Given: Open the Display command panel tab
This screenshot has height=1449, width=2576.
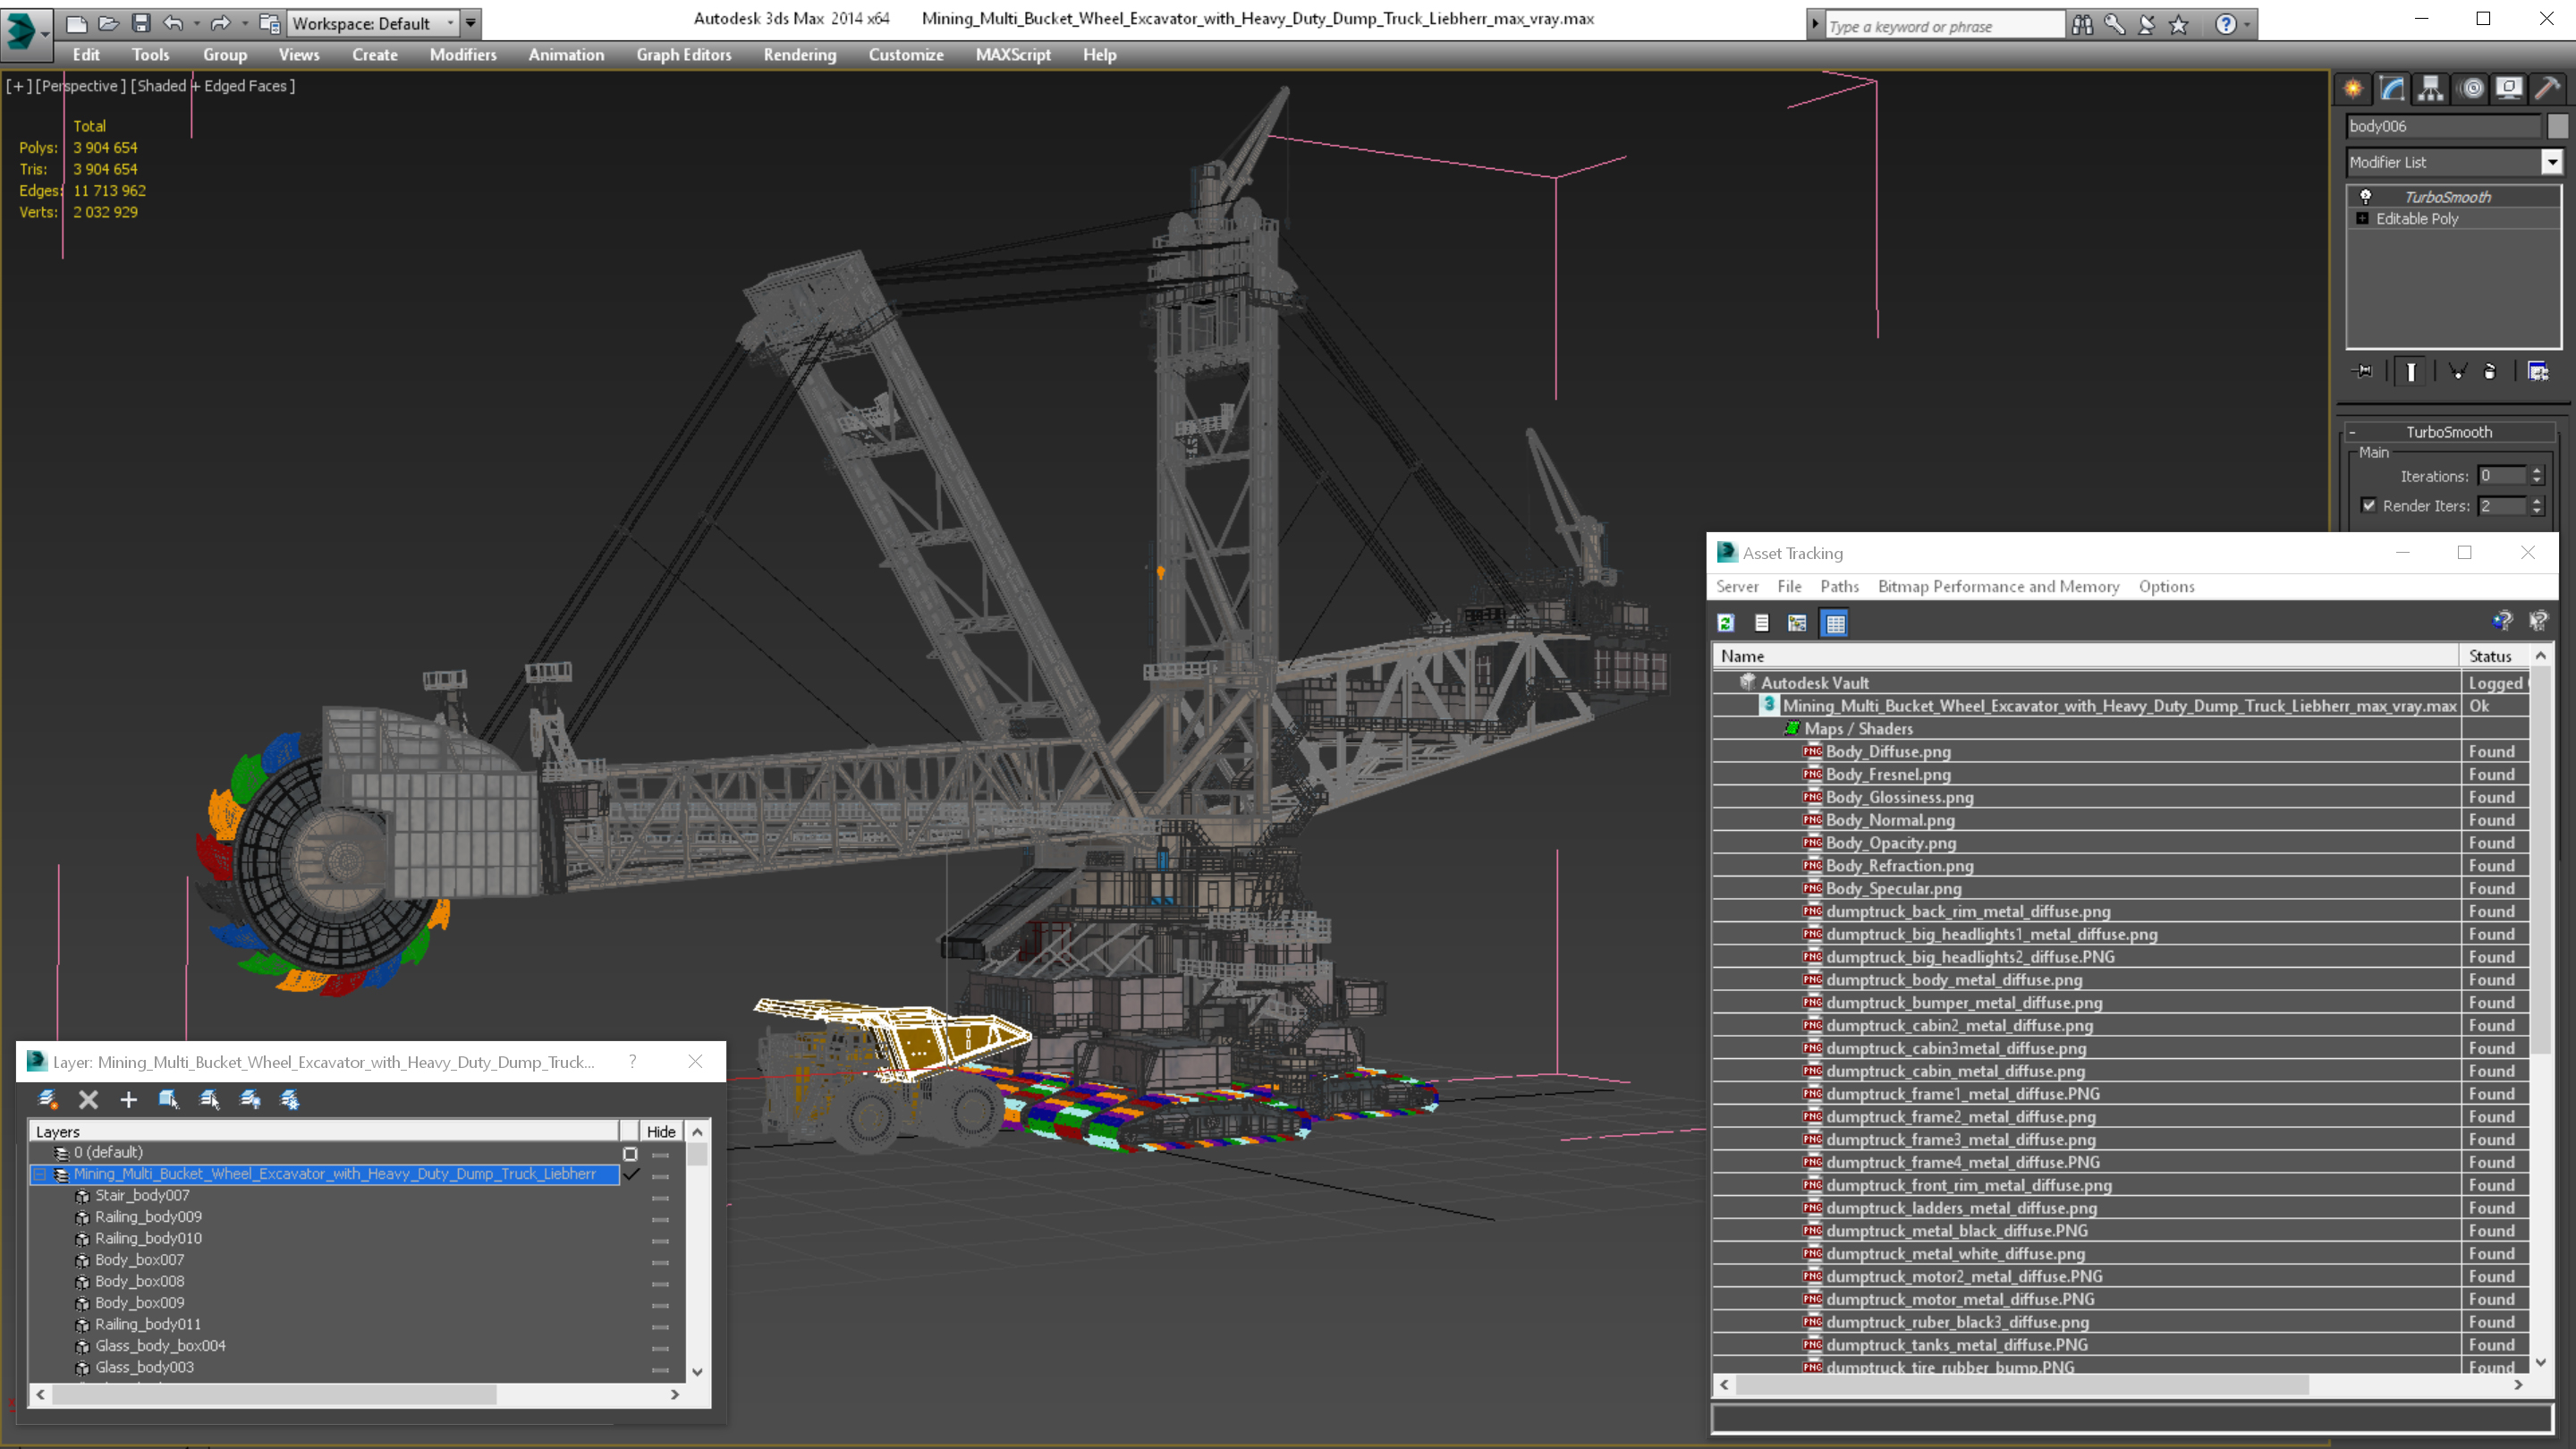Looking at the screenshot, I should [2509, 89].
